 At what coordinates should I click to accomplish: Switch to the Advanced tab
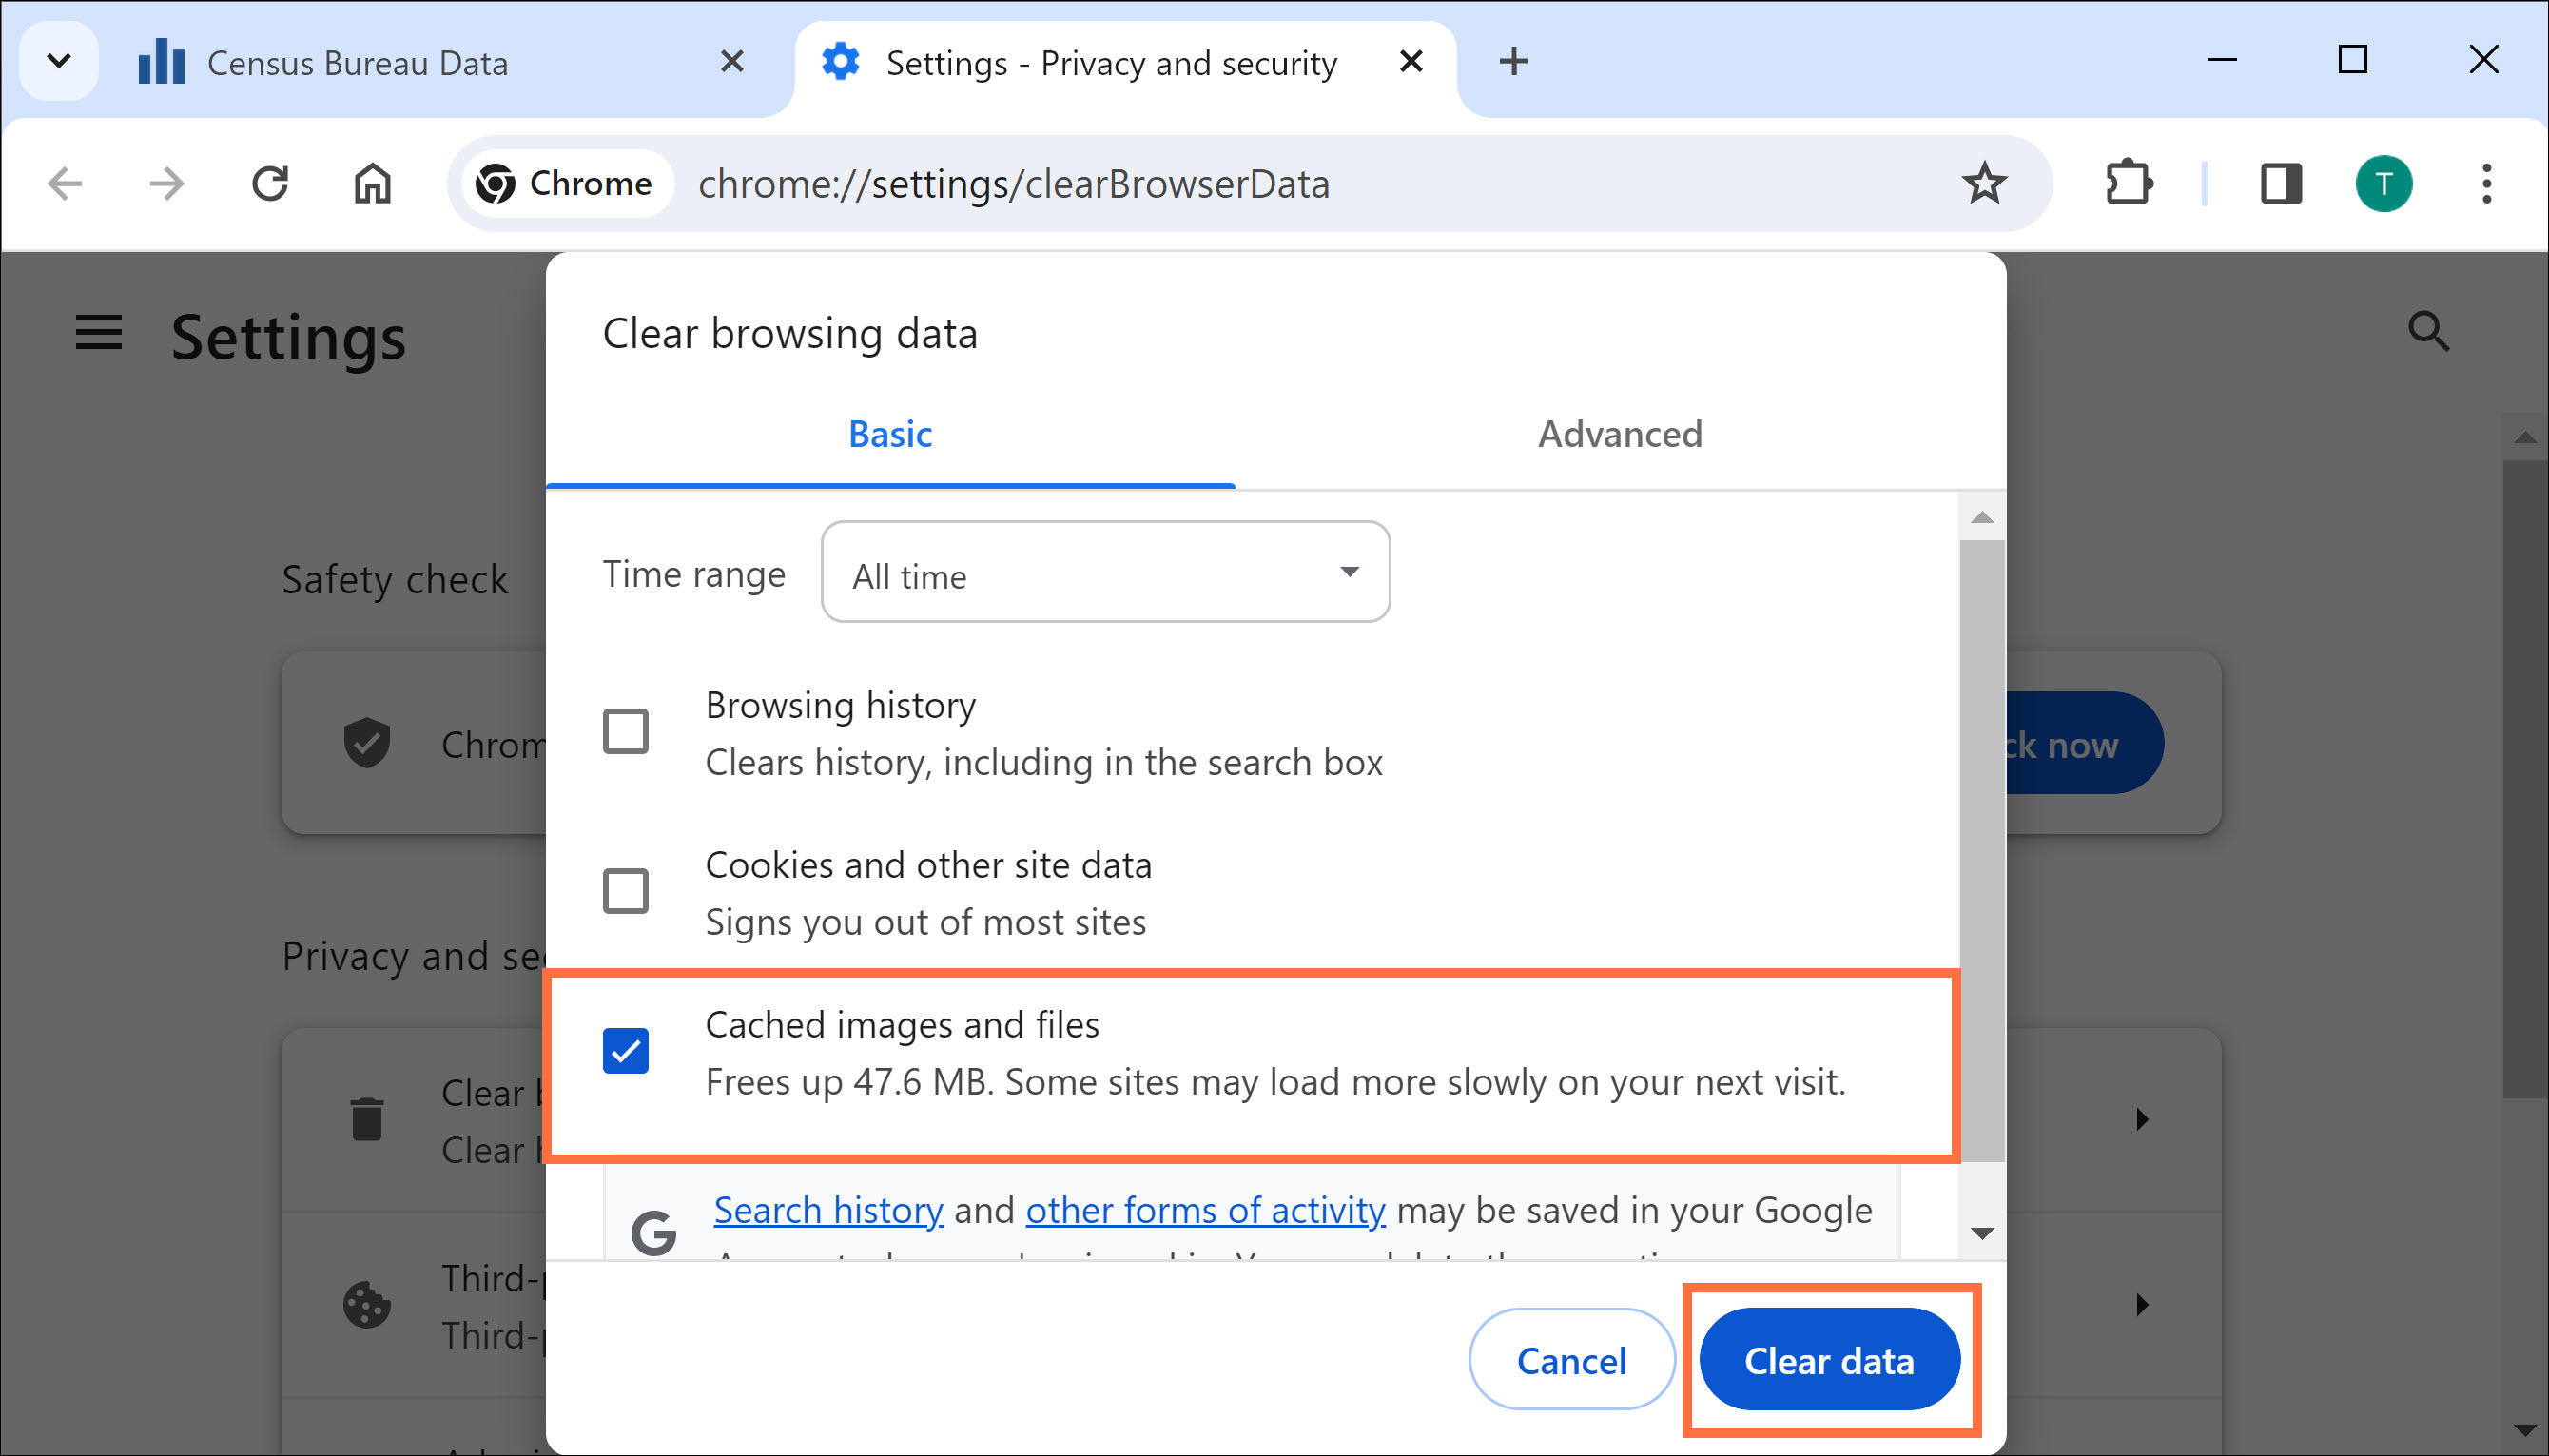coord(1618,434)
